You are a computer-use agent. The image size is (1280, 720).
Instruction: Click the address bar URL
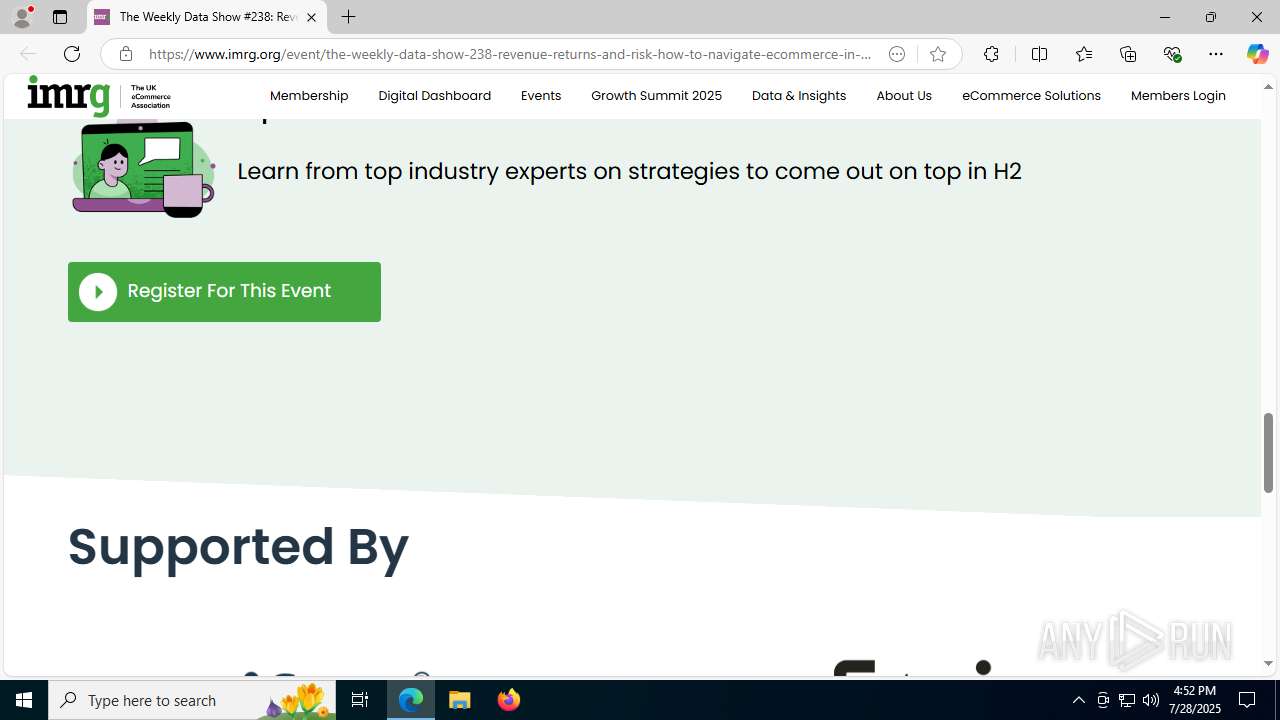[x=510, y=54]
